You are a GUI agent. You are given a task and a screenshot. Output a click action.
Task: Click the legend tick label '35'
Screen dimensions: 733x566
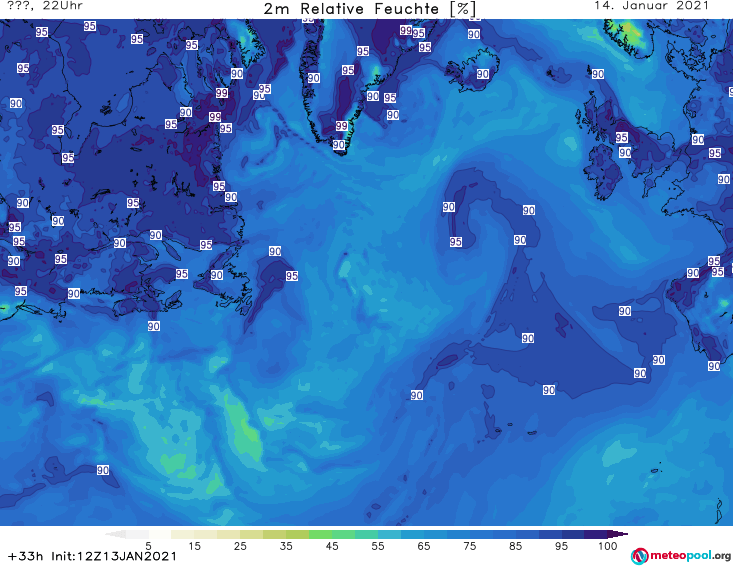[286, 546]
